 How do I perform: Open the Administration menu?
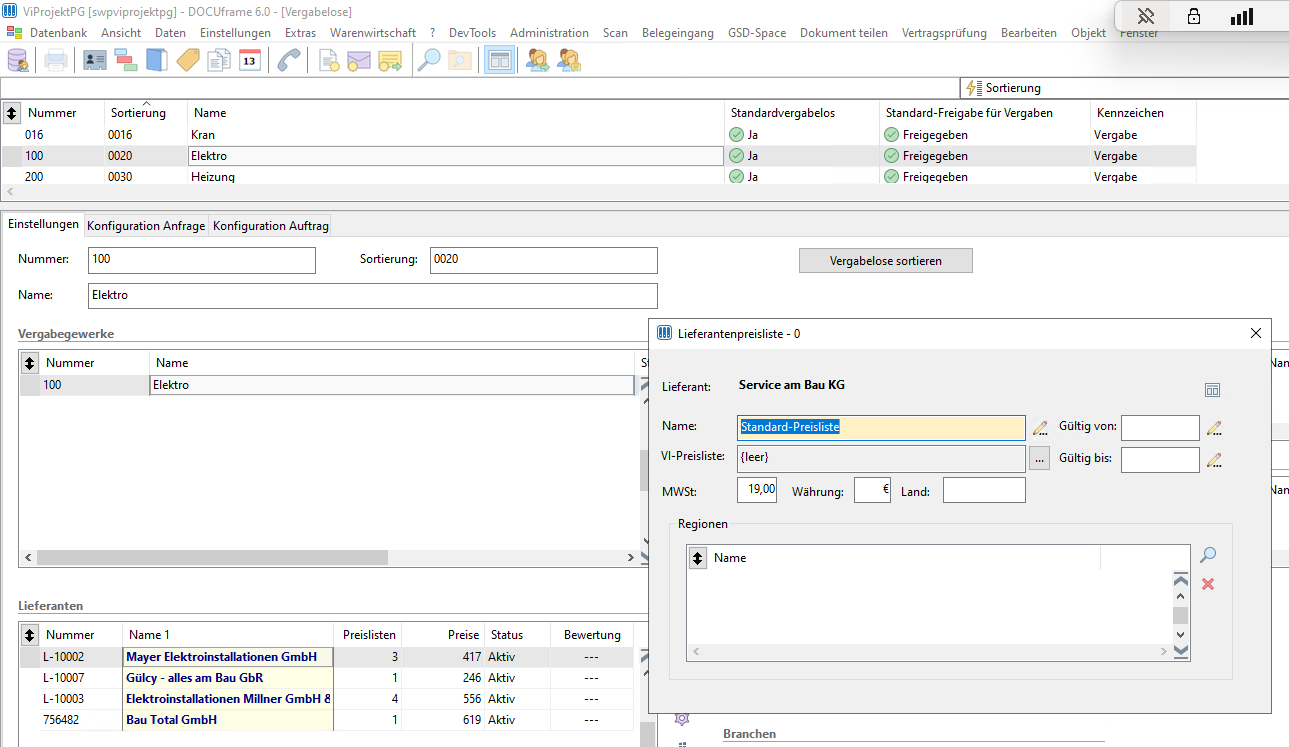click(549, 33)
